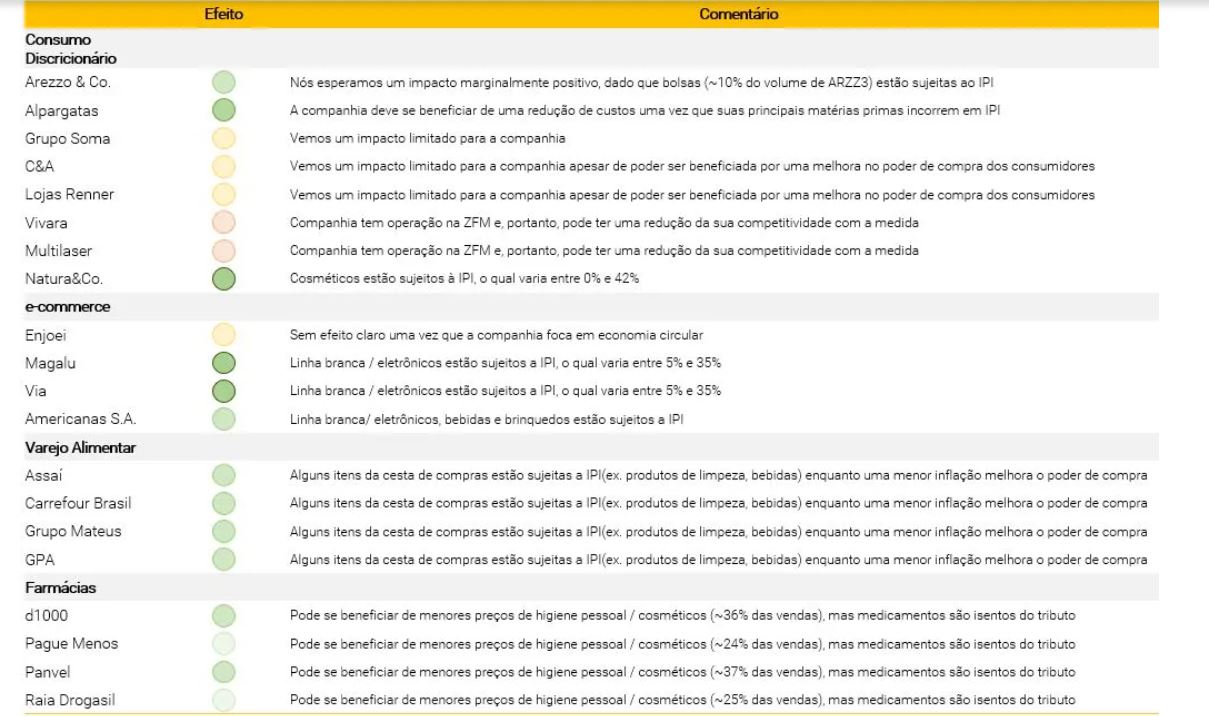Select the Via effect color dot
The height and width of the screenshot is (716, 1209).
[x=224, y=391]
